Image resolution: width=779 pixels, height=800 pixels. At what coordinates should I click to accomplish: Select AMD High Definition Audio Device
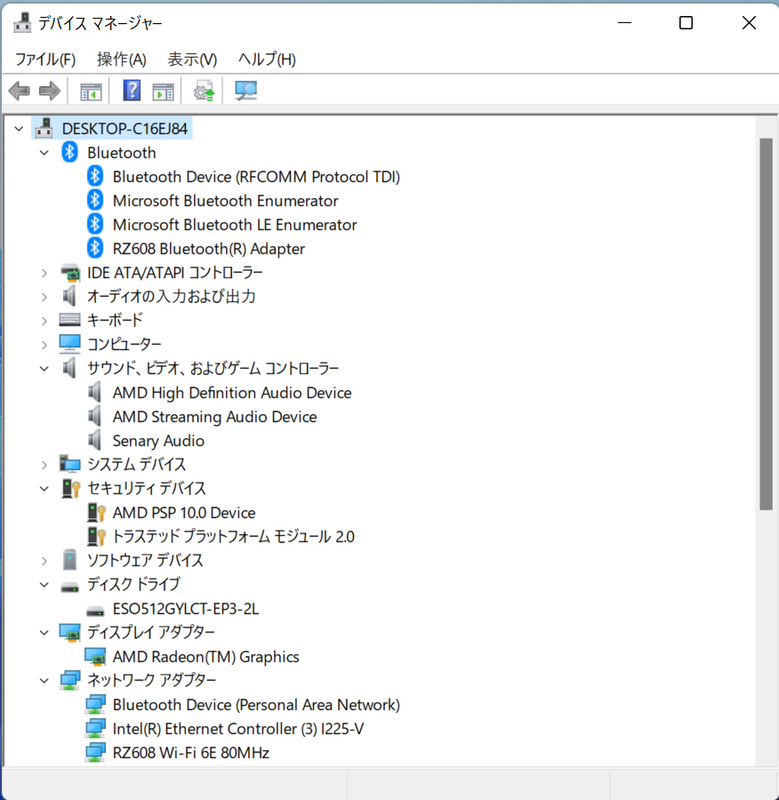pyautogui.click(x=232, y=392)
